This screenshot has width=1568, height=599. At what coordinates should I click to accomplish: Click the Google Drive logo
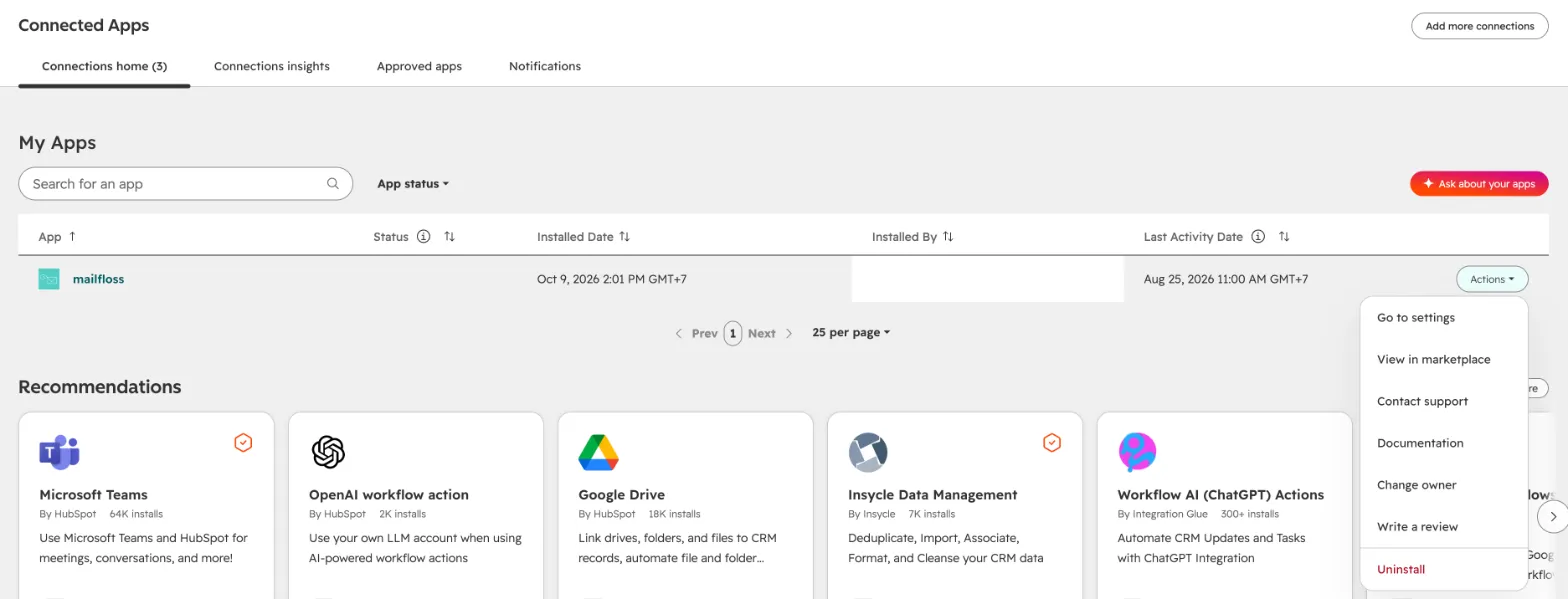[598, 452]
